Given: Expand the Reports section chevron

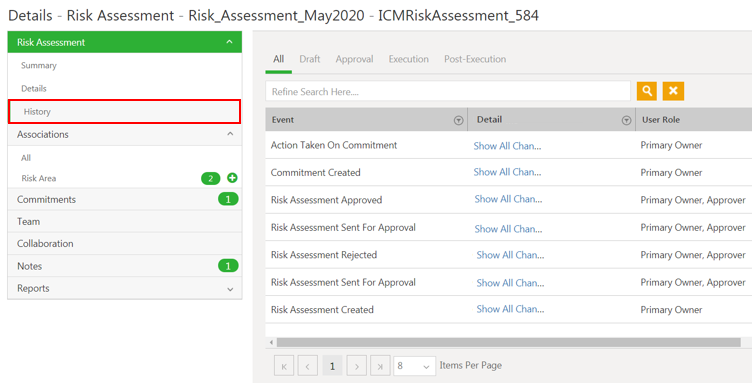Looking at the screenshot, I should pyautogui.click(x=230, y=289).
